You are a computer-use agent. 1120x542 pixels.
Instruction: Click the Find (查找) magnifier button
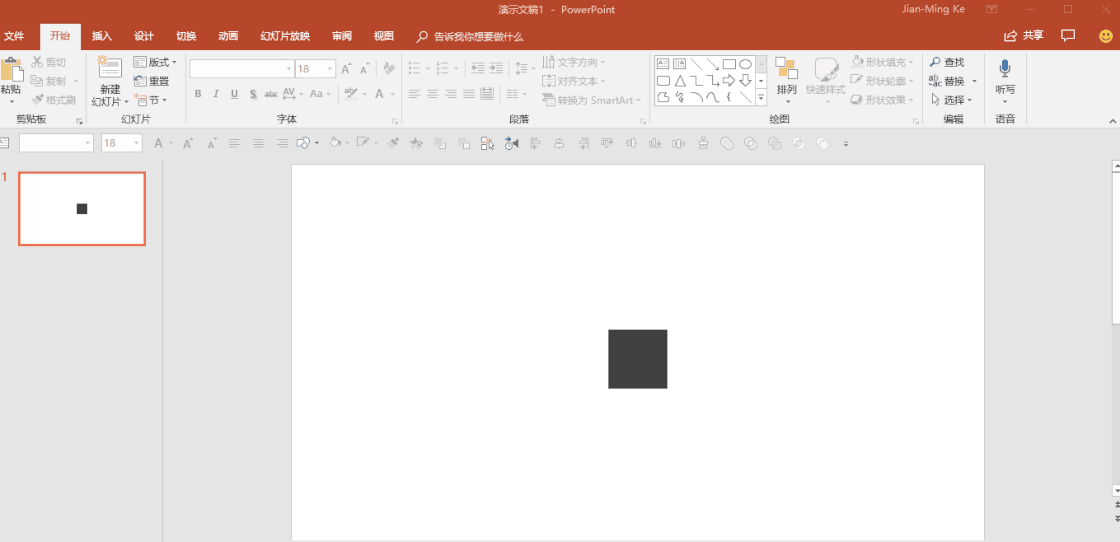[946, 62]
